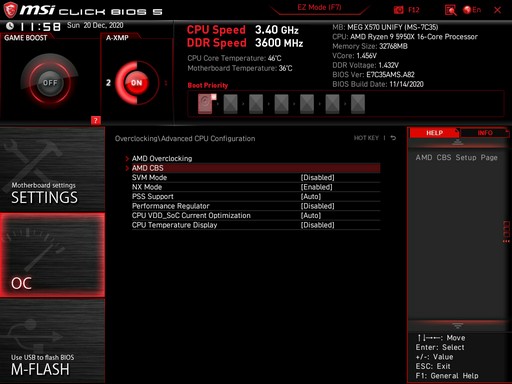
Task: Change NX Mode Enabled value
Action: click(316, 187)
